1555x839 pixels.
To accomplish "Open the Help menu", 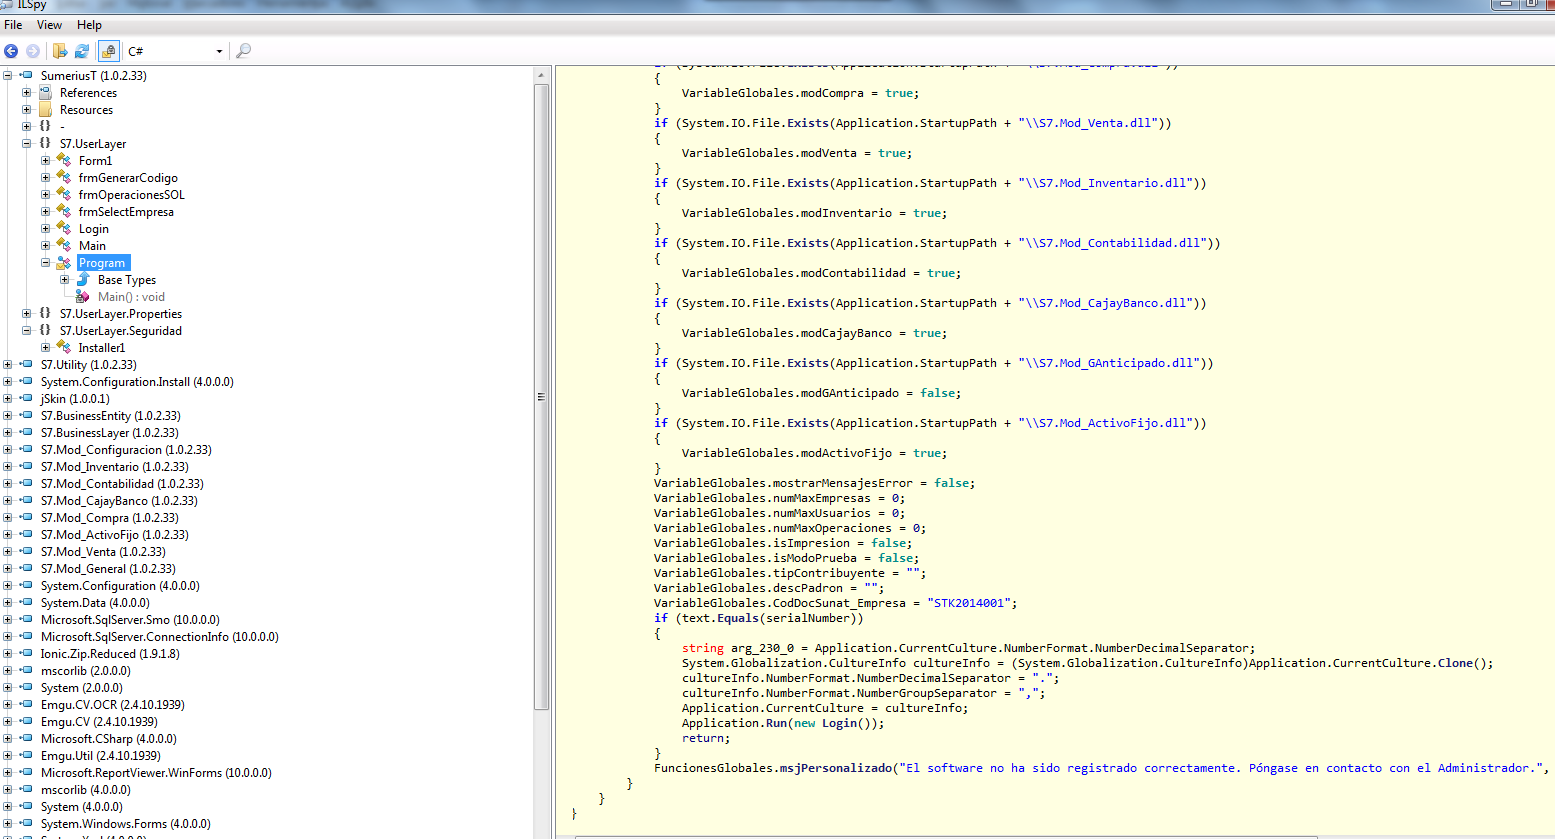I will click(x=89, y=25).
